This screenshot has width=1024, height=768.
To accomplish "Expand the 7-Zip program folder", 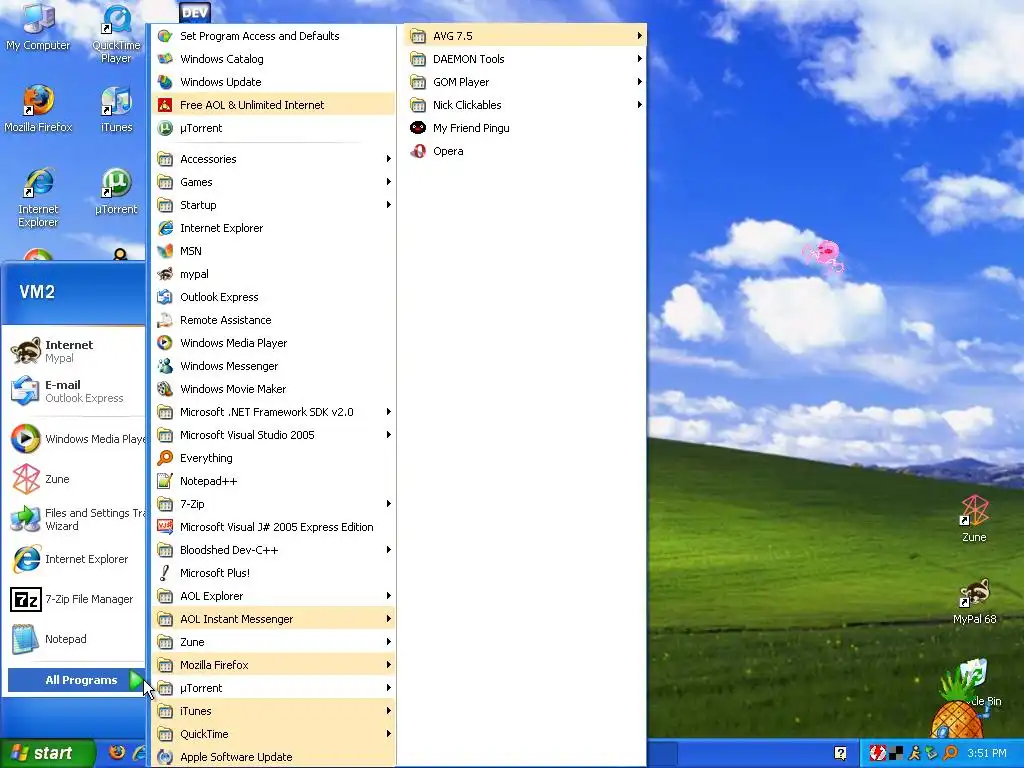I will 274,504.
